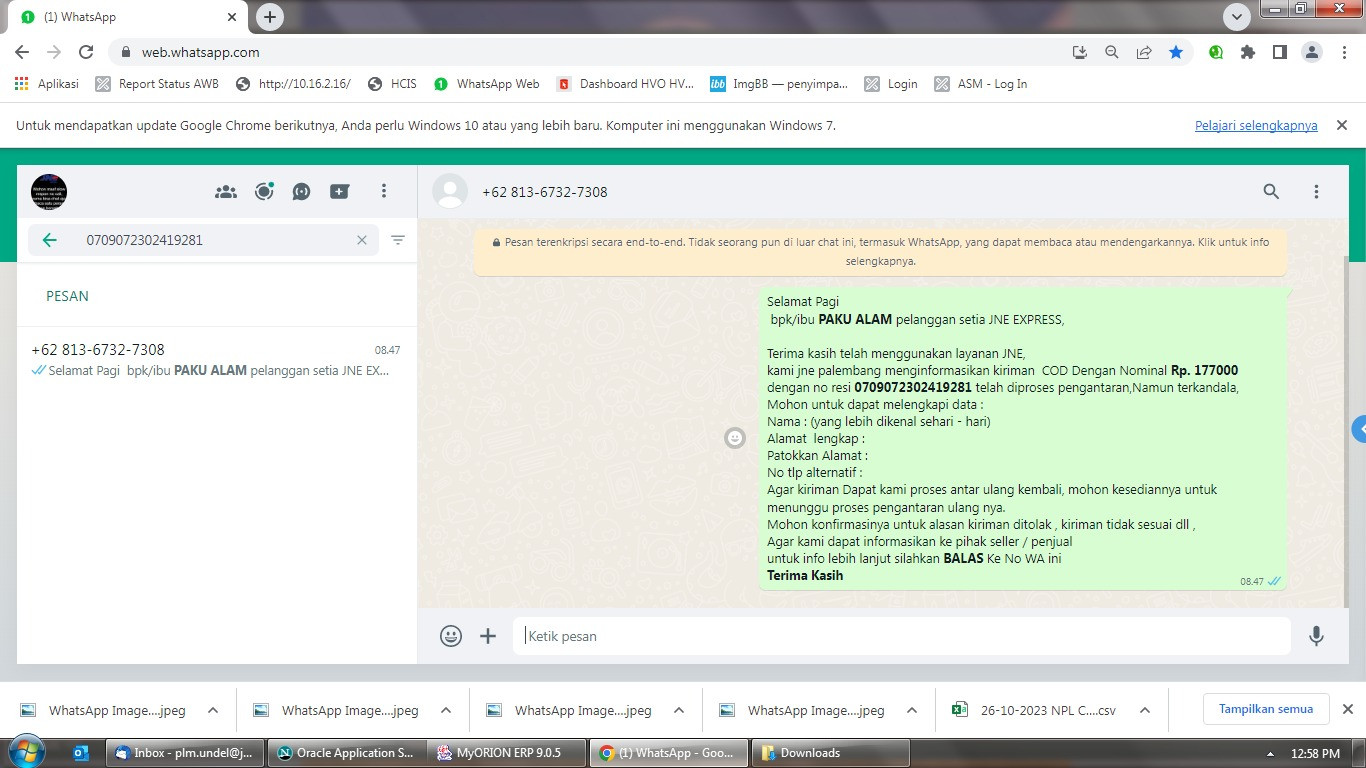Open the green extension icon in toolbar
Image resolution: width=1366 pixels, height=768 pixels.
click(x=1216, y=52)
